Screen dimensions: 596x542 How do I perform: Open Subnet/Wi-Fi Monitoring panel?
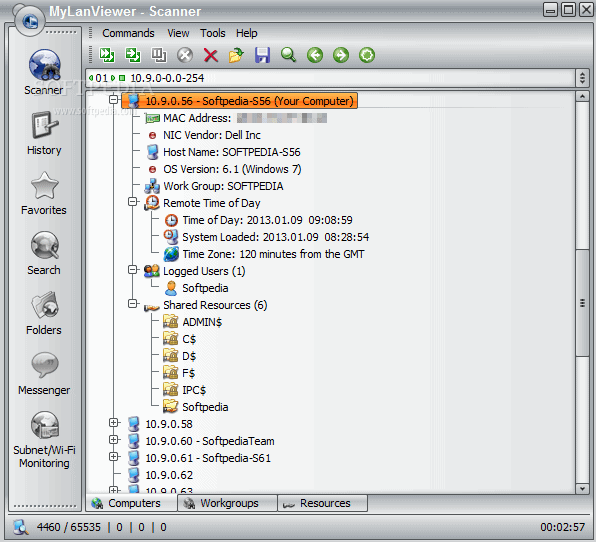point(44,440)
